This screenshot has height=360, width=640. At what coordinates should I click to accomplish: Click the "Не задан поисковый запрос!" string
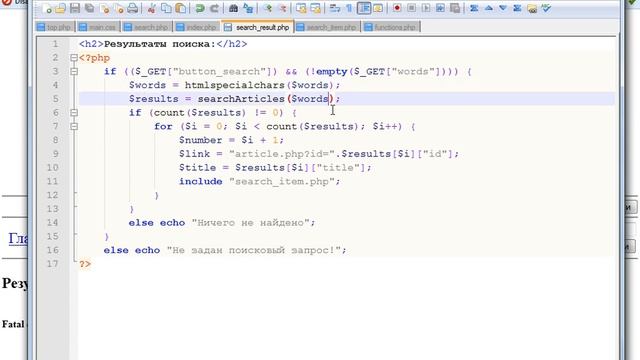point(253,250)
